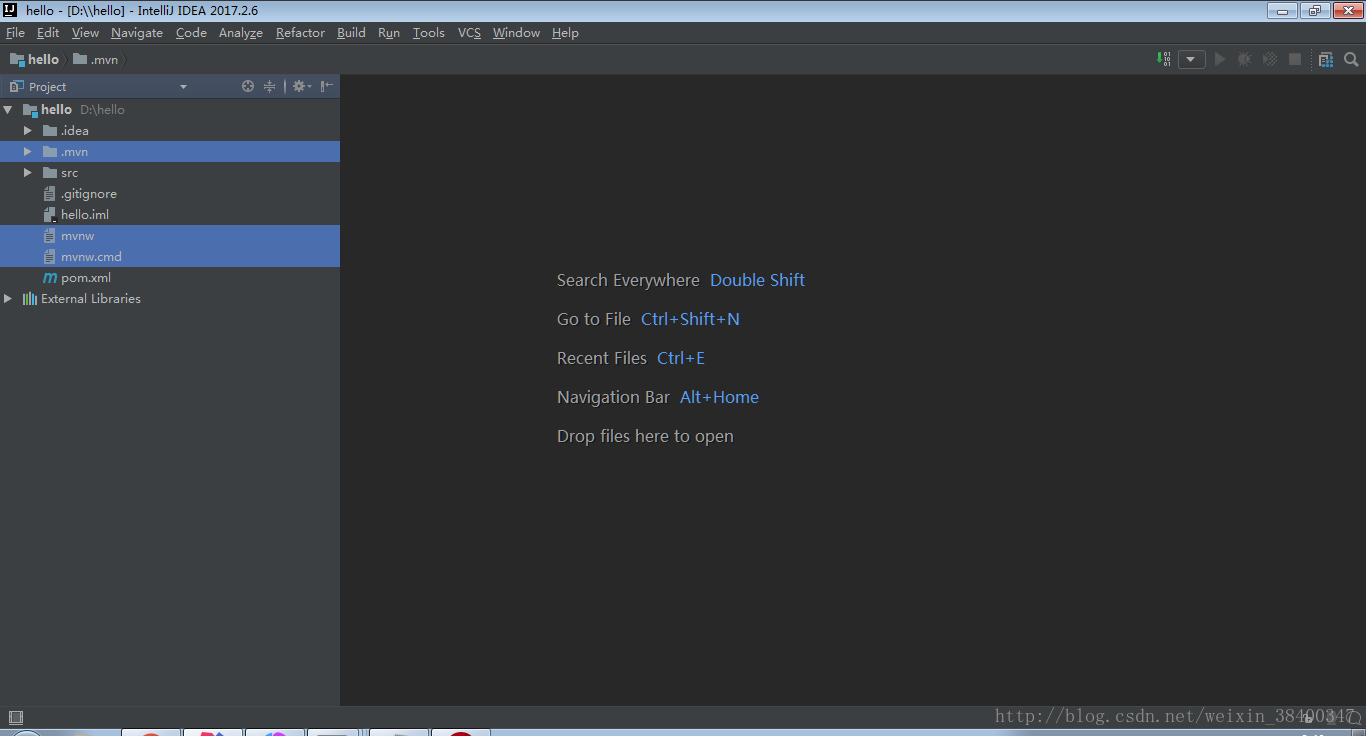Open the Build menu
The width and height of the screenshot is (1366, 736).
tap(351, 32)
